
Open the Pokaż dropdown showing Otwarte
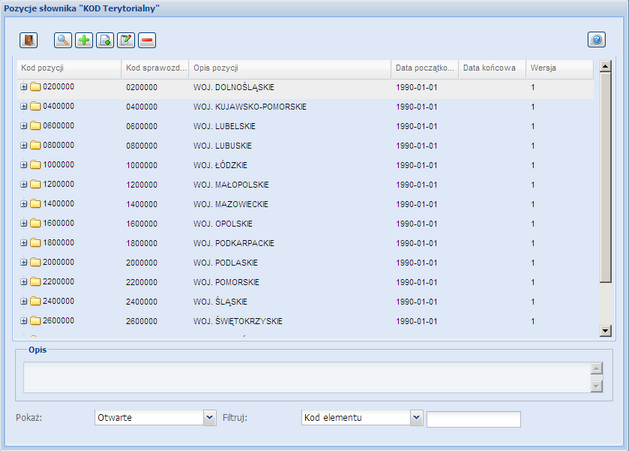tap(209, 418)
